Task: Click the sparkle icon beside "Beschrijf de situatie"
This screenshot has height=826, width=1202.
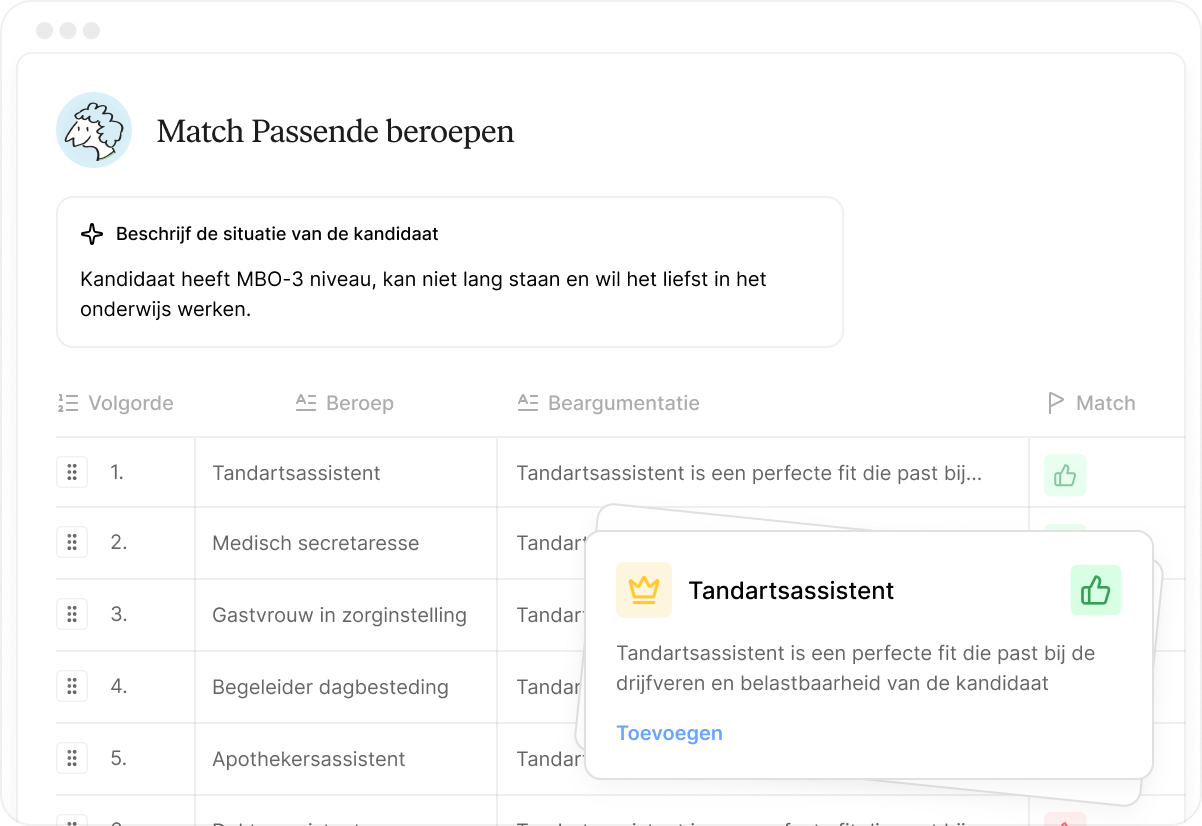Action: tap(92, 234)
